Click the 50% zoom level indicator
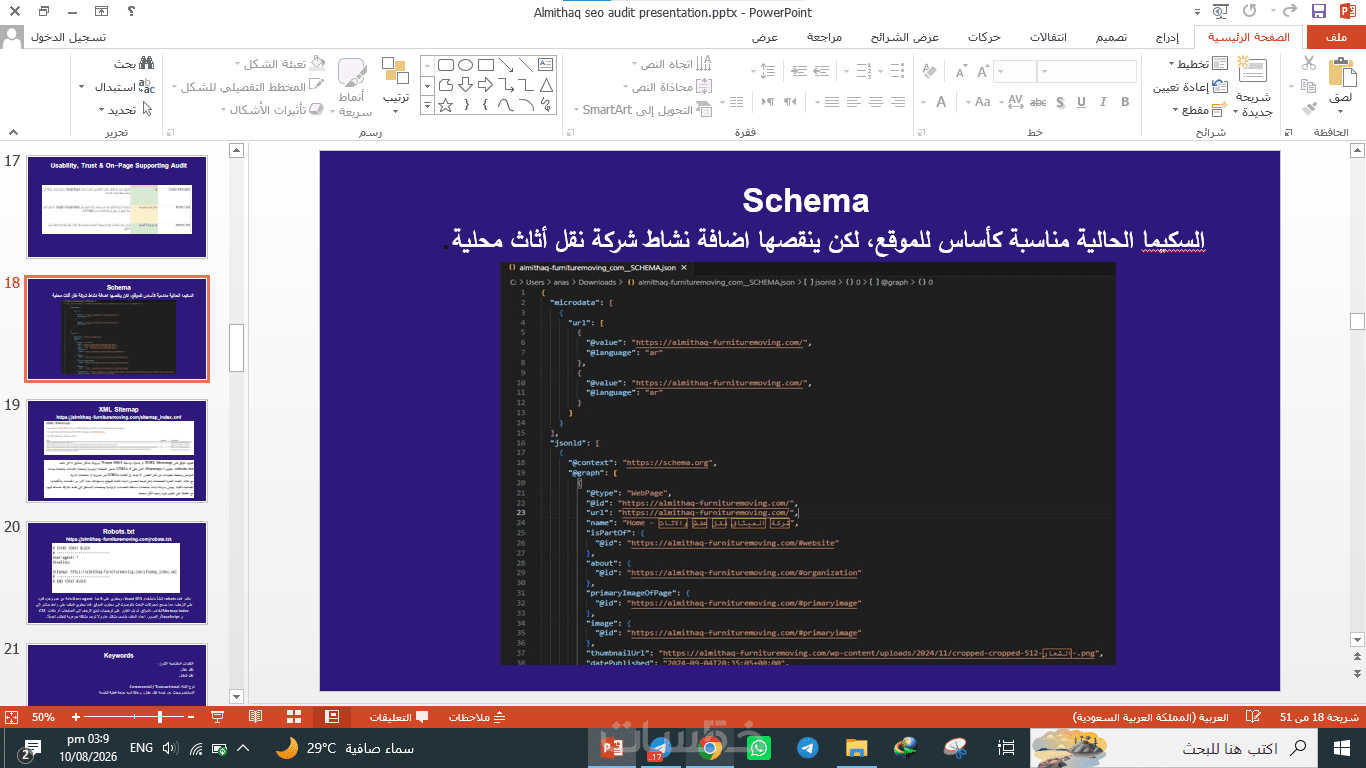The image size is (1366, 768). [x=43, y=717]
